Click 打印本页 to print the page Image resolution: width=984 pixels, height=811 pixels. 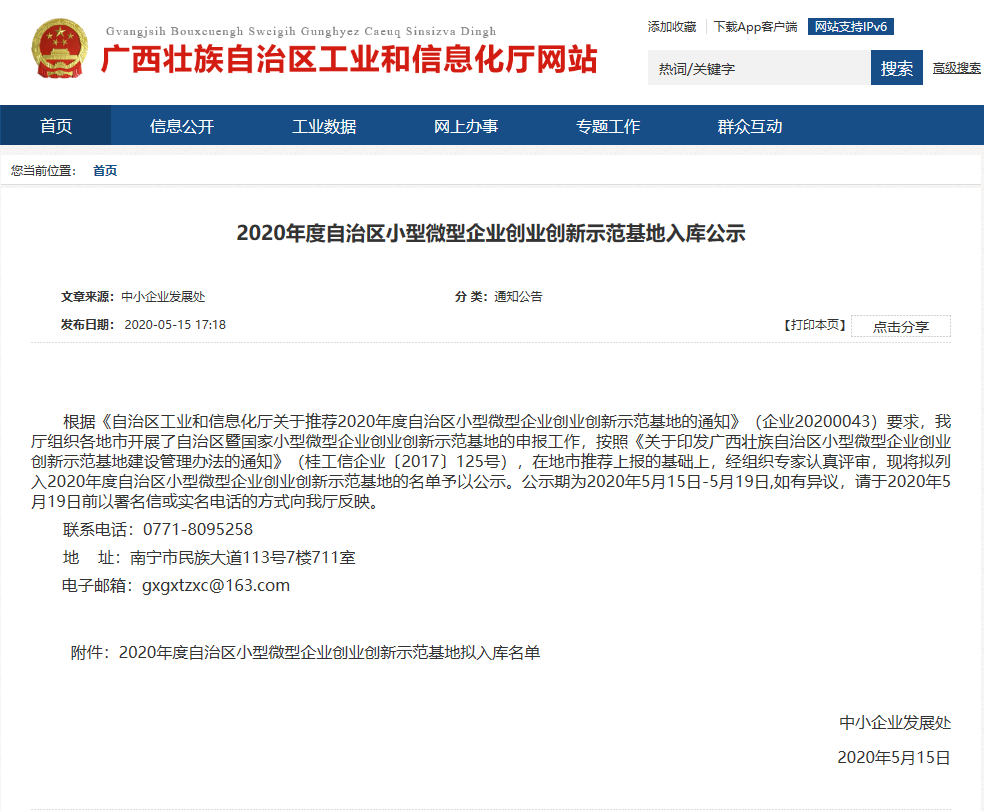pyautogui.click(x=814, y=325)
